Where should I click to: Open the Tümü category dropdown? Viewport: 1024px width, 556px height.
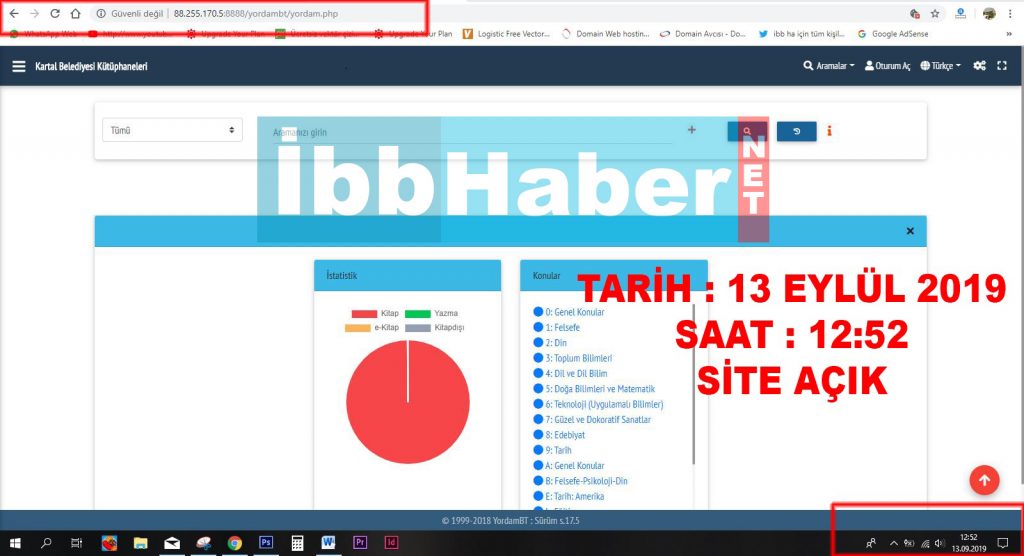172,130
